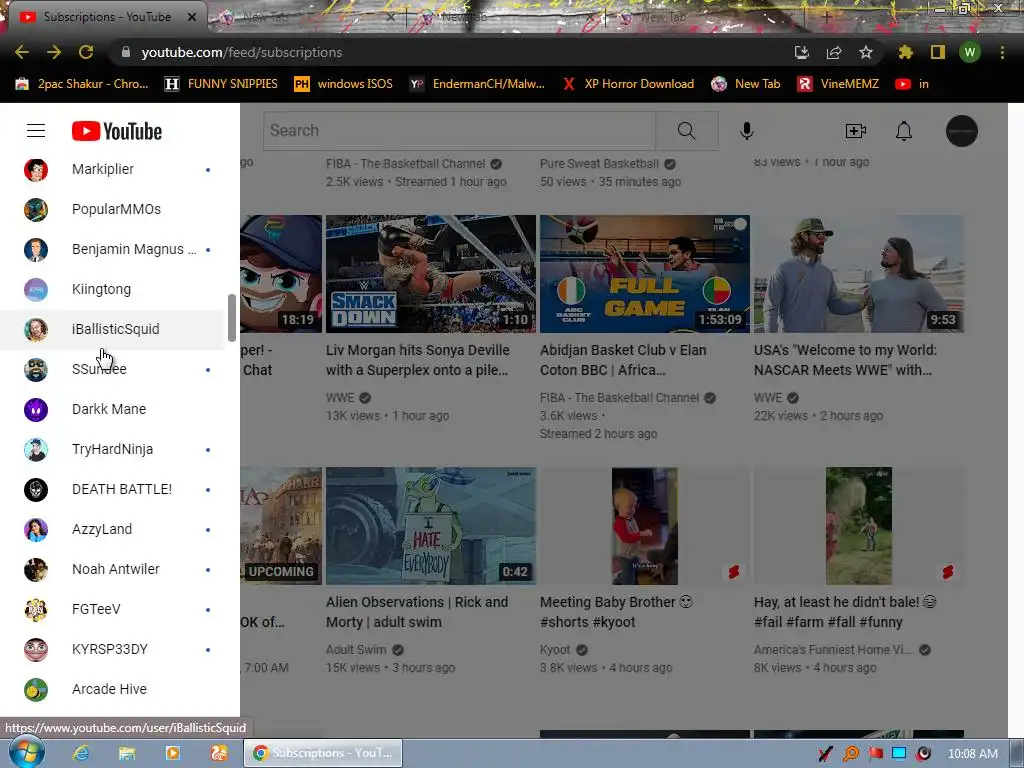
Task: Open New Tab bookmark in bookmarks bar
Action: click(746, 84)
